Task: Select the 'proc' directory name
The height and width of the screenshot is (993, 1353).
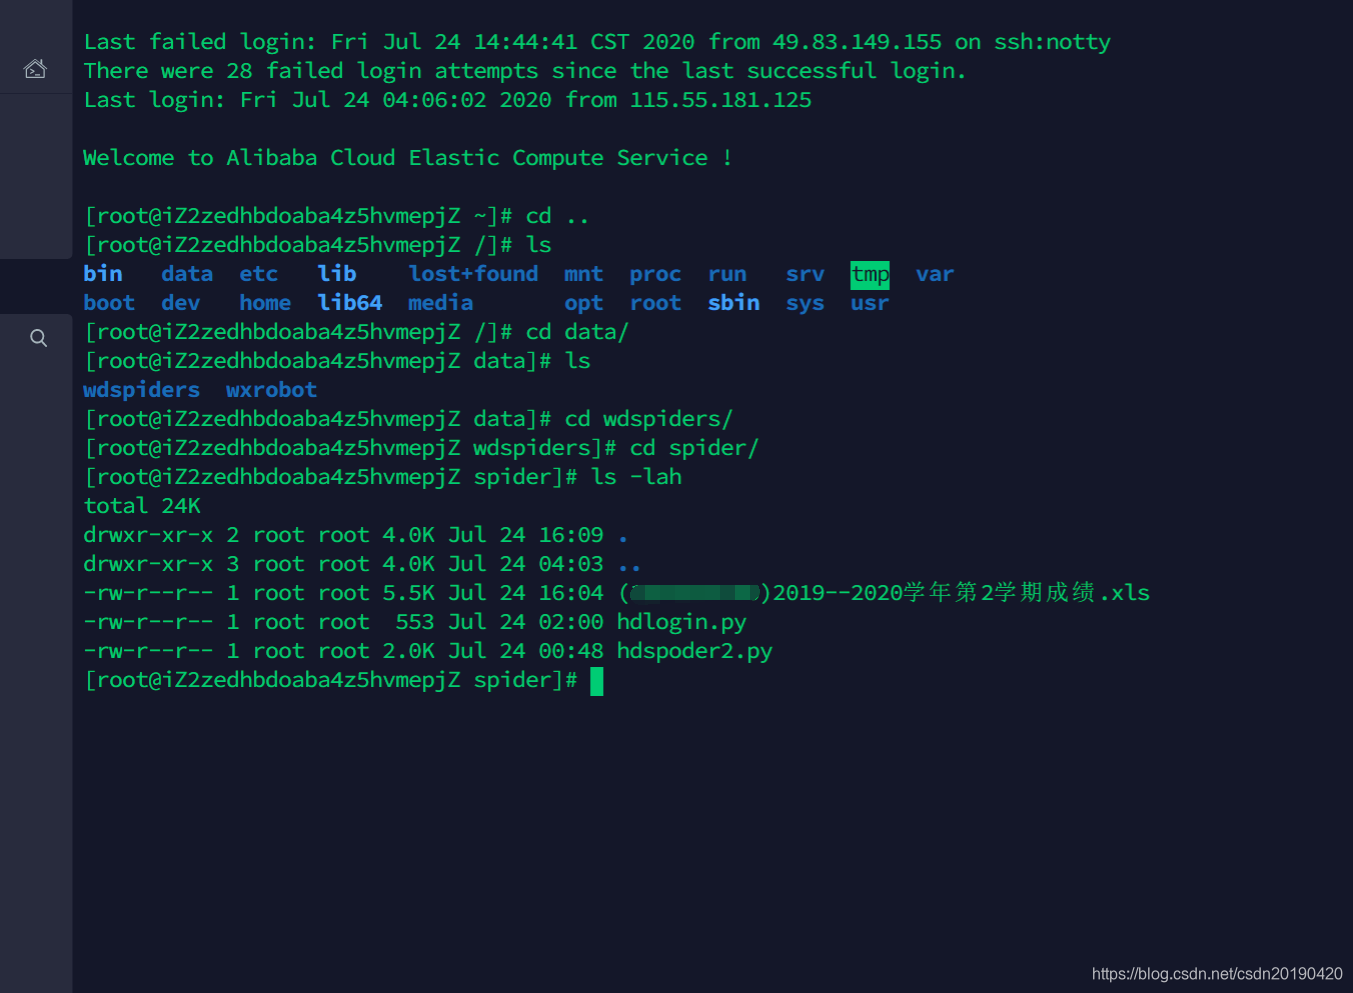Action: pyautogui.click(x=655, y=274)
